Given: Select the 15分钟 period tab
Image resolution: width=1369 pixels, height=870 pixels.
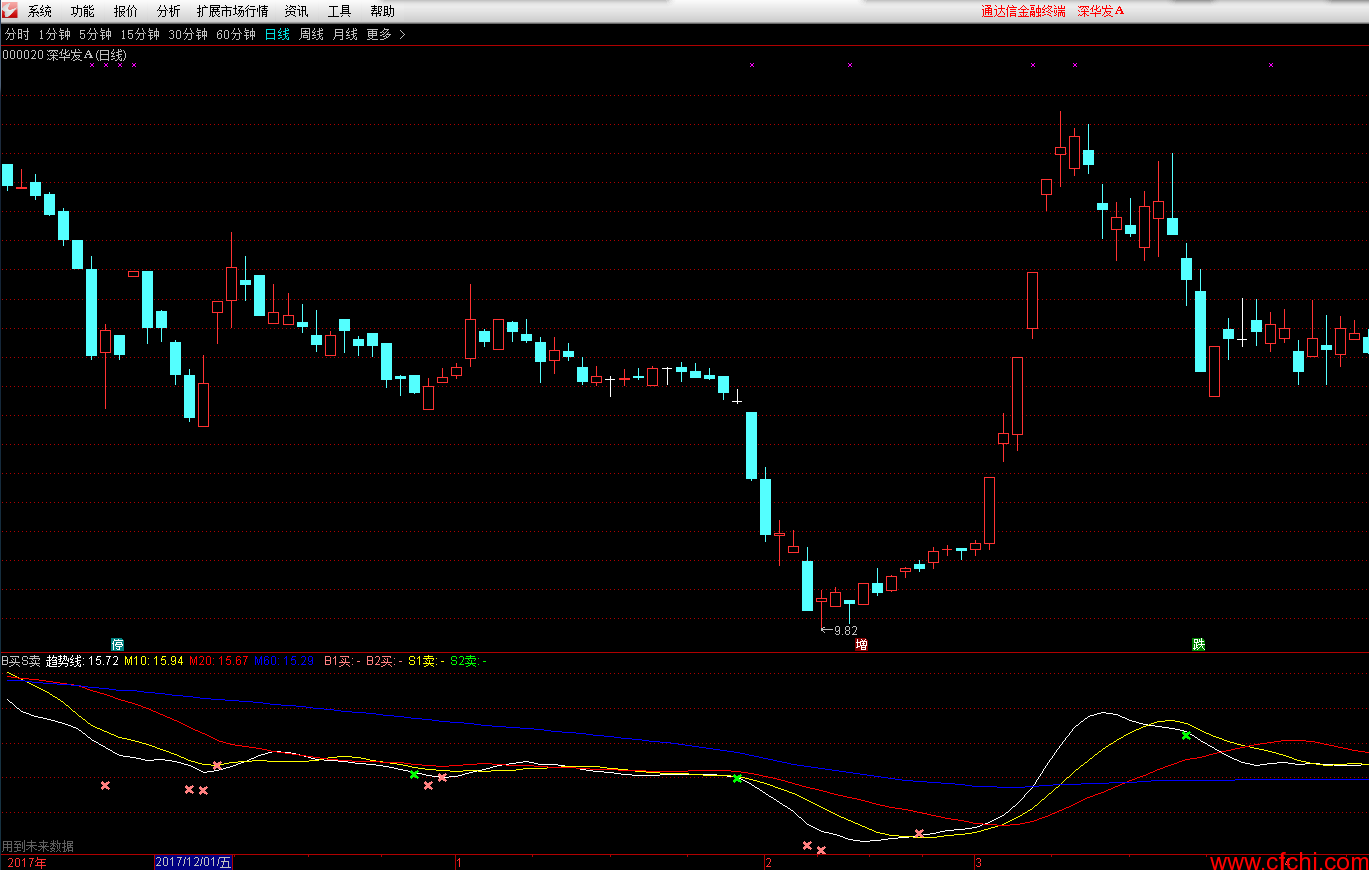Looking at the screenshot, I should pyautogui.click(x=140, y=34).
